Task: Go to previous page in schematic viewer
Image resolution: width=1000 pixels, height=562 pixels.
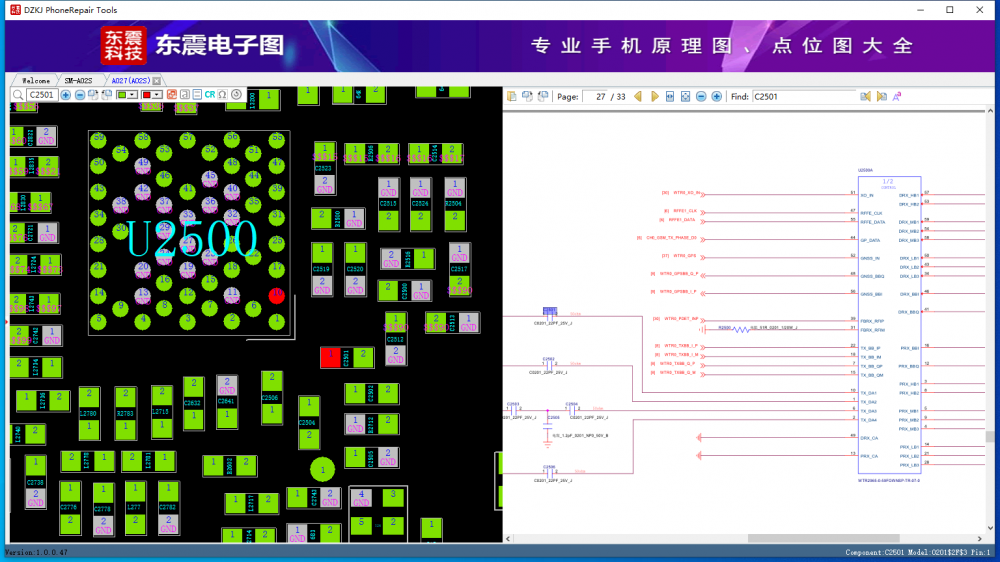Action: coord(638,97)
